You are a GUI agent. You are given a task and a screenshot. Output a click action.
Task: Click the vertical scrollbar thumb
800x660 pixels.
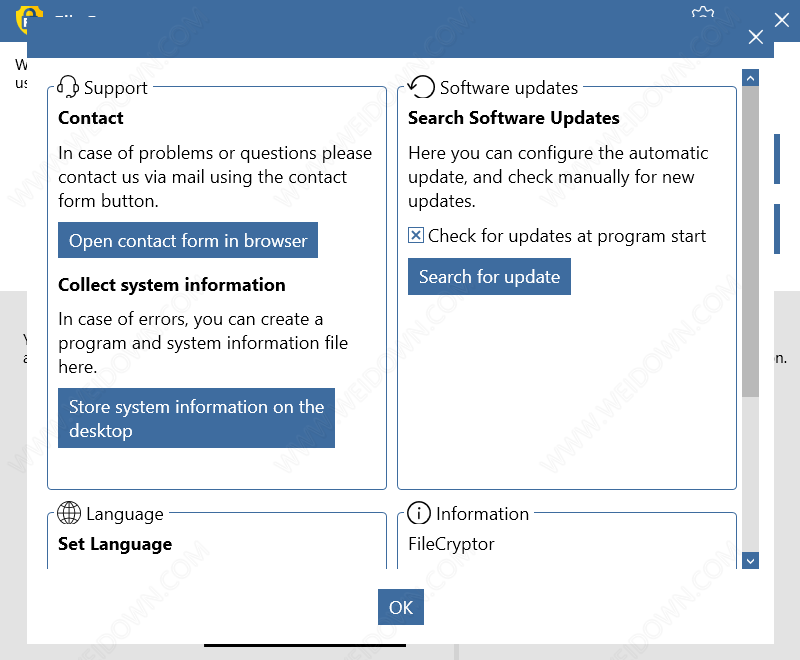750,241
